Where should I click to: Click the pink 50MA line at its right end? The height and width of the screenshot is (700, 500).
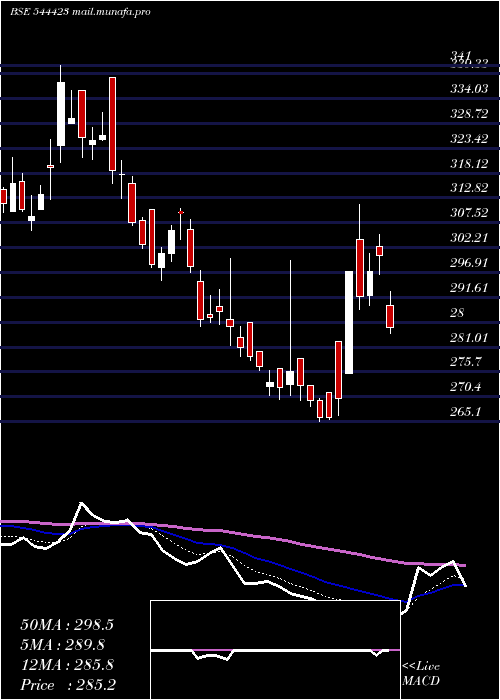pos(462,565)
